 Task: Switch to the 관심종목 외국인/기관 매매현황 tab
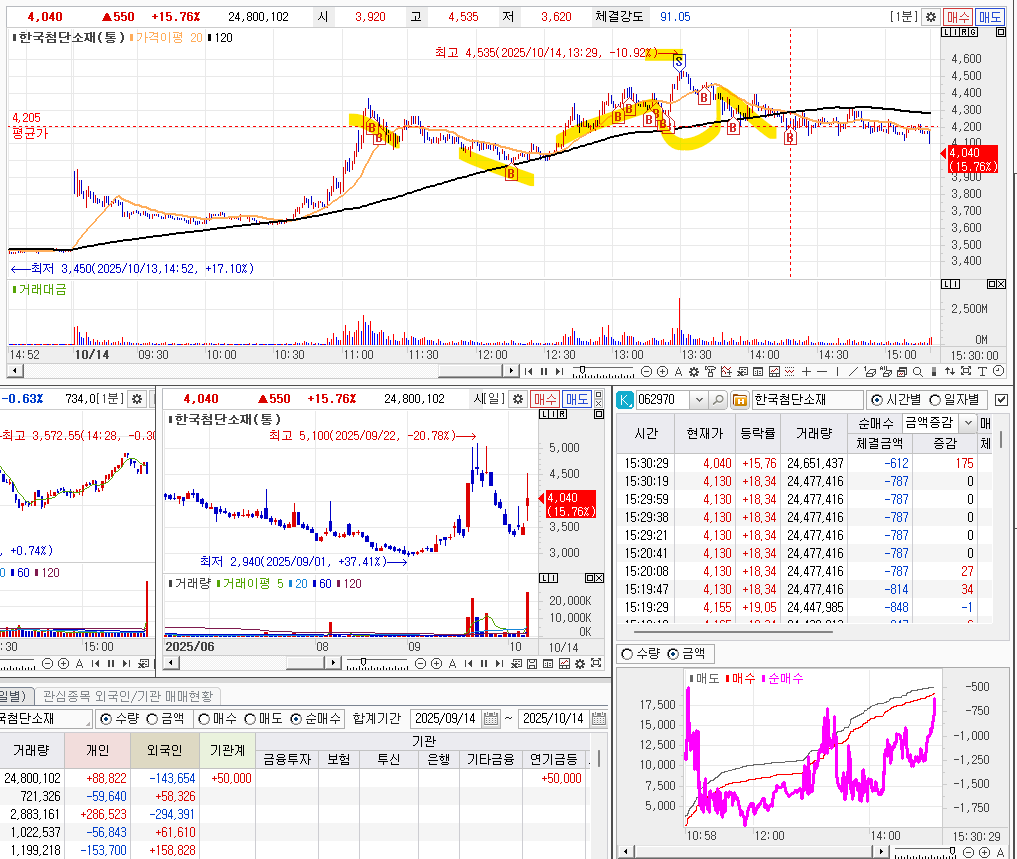coord(128,696)
